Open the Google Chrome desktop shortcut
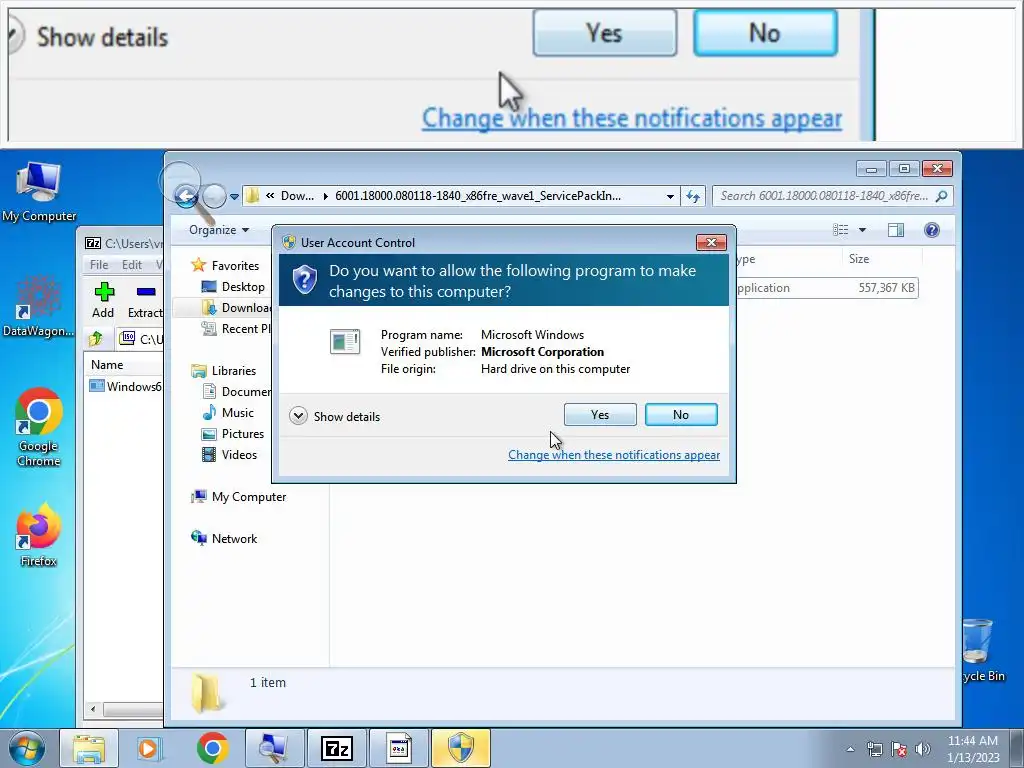The width and height of the screenshot is (1024, 768). (39, 428)
